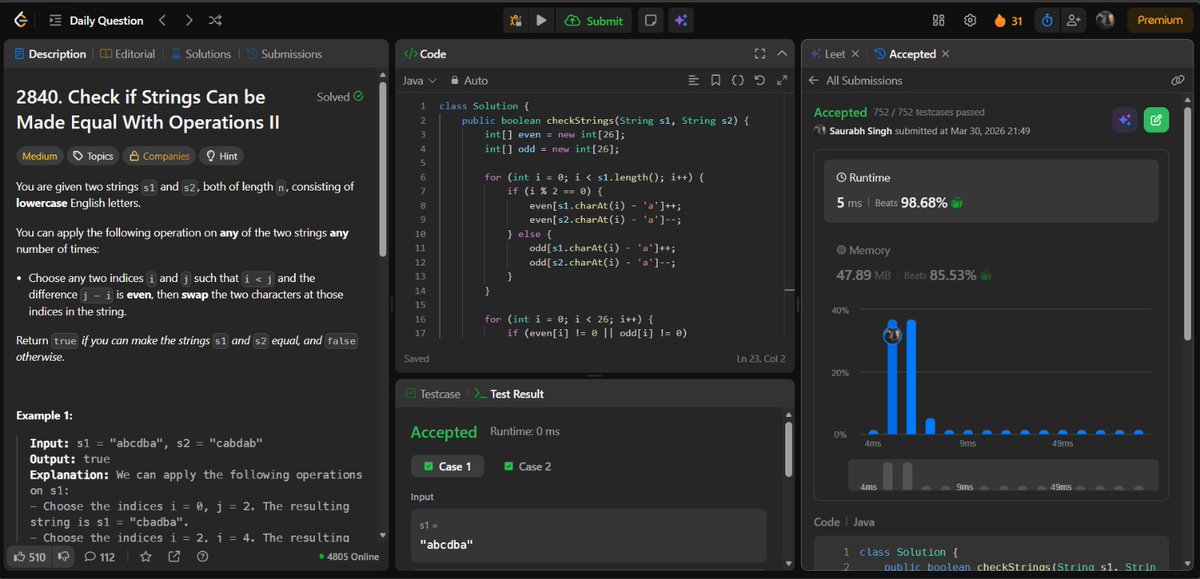Expand editor with diagonal arrows icon
This screenshot has height=579, width=1200.
pos(781,80)
